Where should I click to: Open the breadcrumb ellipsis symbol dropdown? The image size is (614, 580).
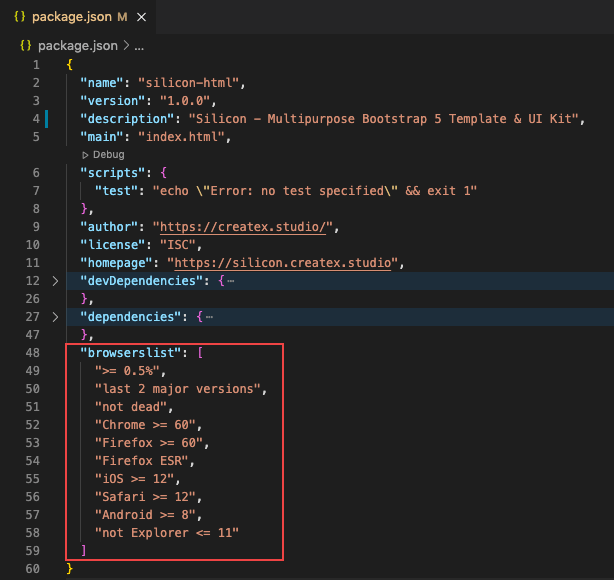tap(139, 45)
